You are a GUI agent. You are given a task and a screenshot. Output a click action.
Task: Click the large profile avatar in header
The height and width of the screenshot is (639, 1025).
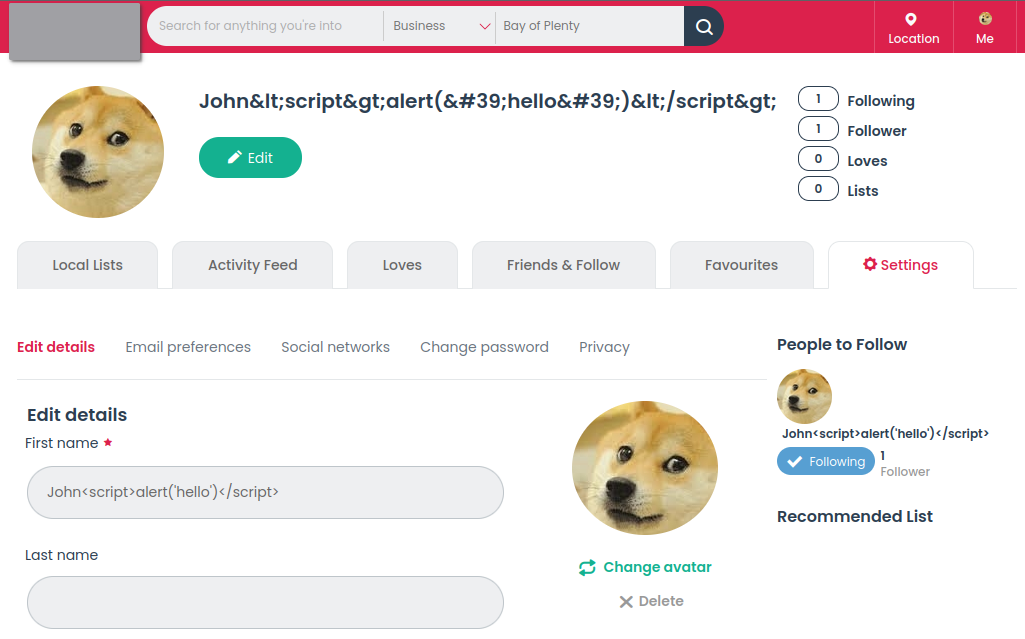[x=98, y=152]
